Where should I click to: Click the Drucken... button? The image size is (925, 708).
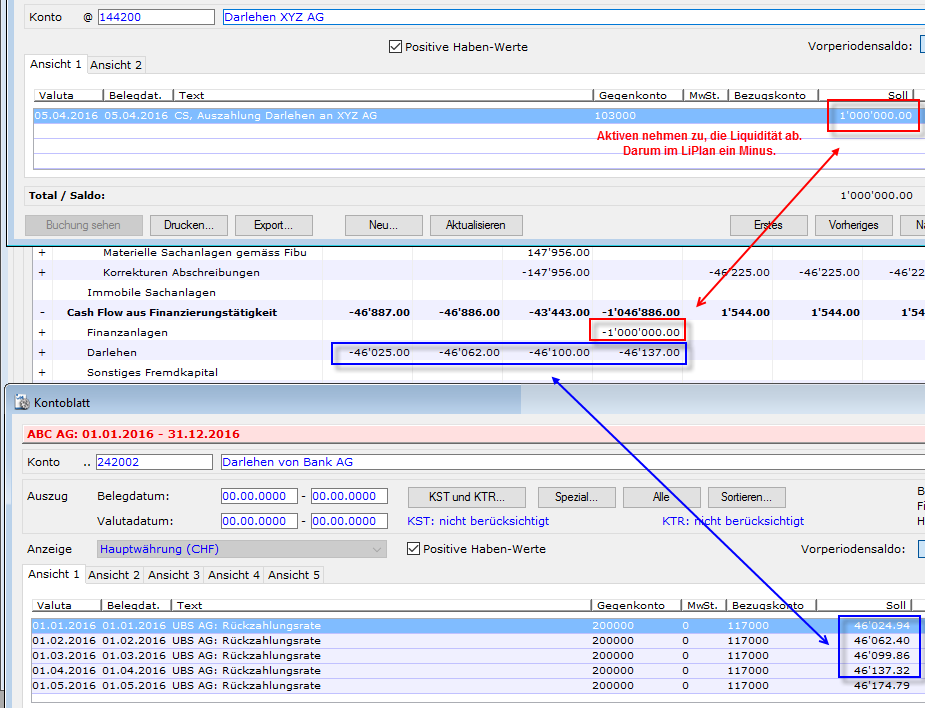point(196,225)
